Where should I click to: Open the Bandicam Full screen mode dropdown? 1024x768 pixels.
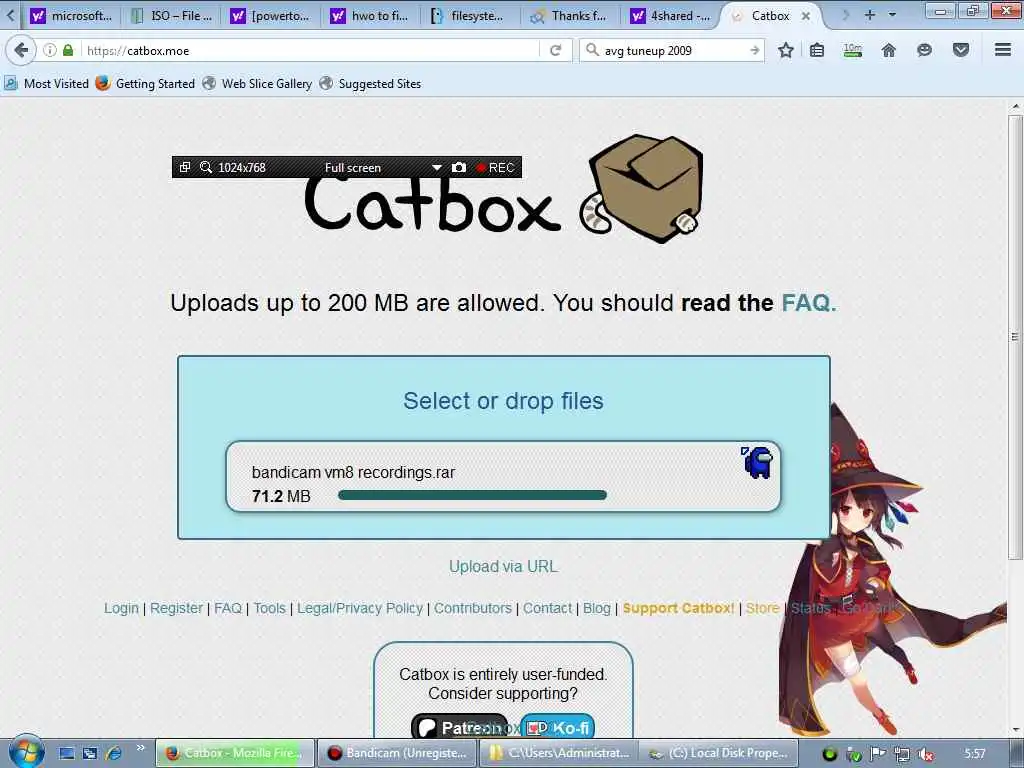click(437, 168)
